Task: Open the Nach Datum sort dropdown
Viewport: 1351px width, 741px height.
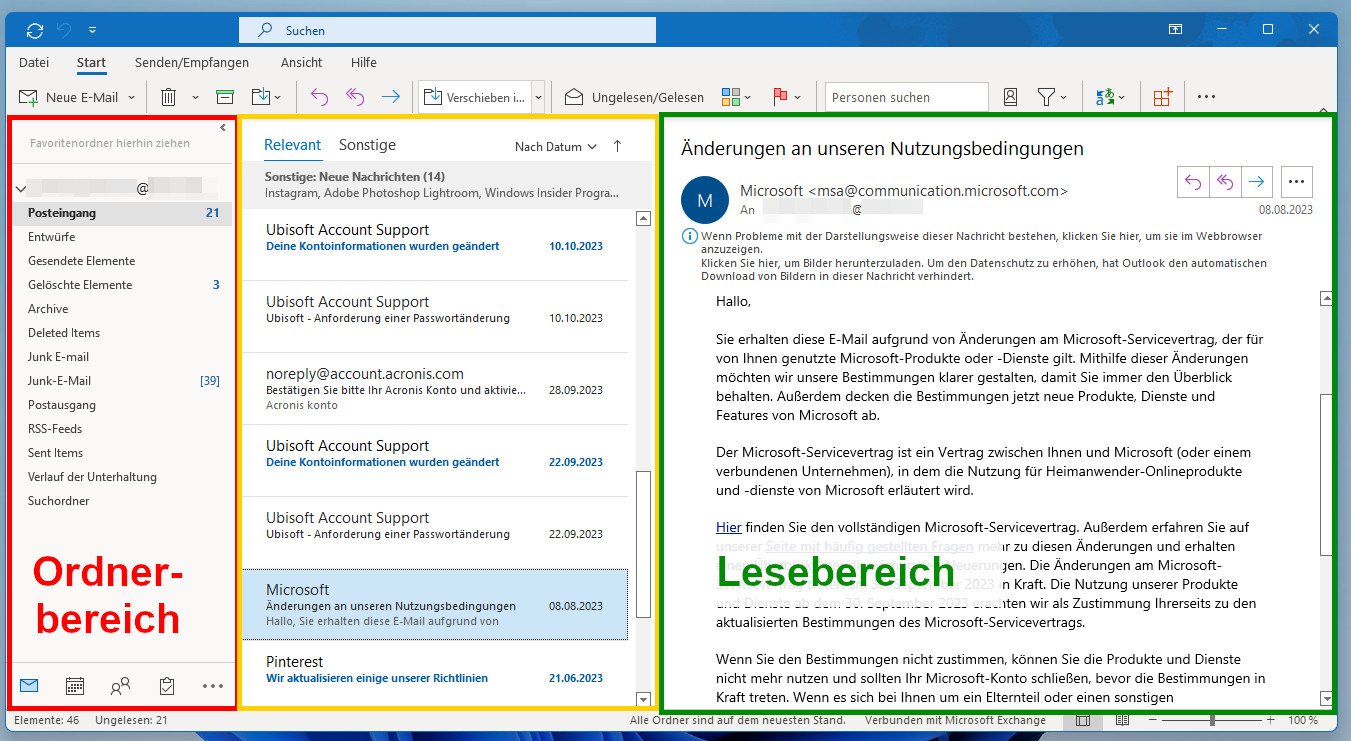Action: pyautogui.click(x=556, y=147)
